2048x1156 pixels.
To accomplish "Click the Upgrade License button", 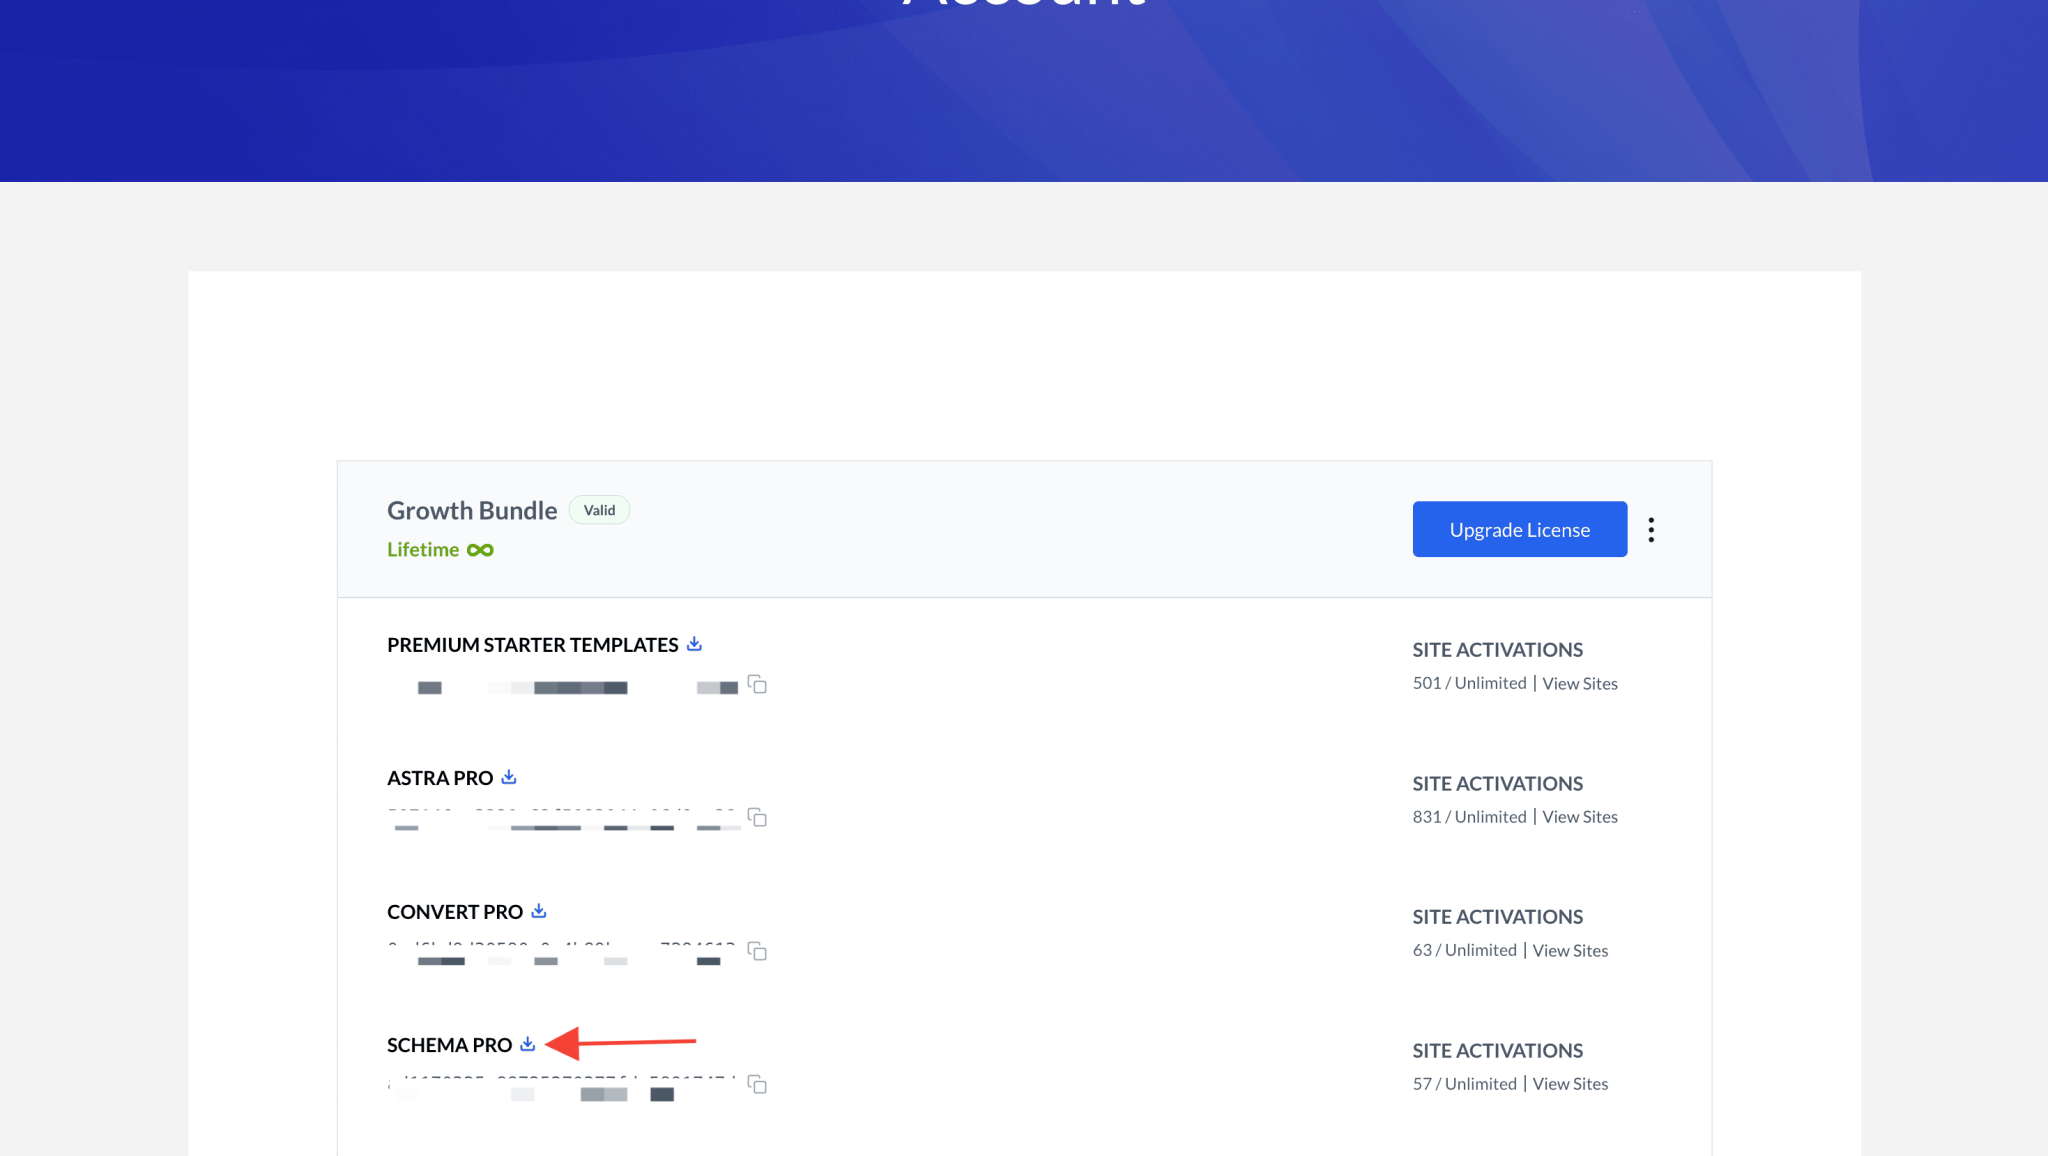I will coord(1519,529).
